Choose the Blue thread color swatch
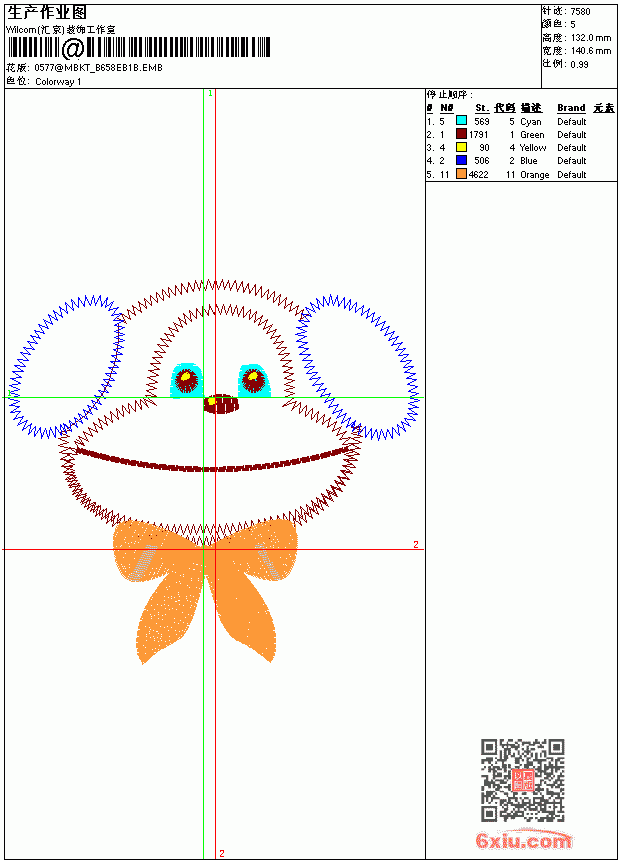Image resolution: width=620 pixels, height=860 pixels. click(x=461, y=160)
